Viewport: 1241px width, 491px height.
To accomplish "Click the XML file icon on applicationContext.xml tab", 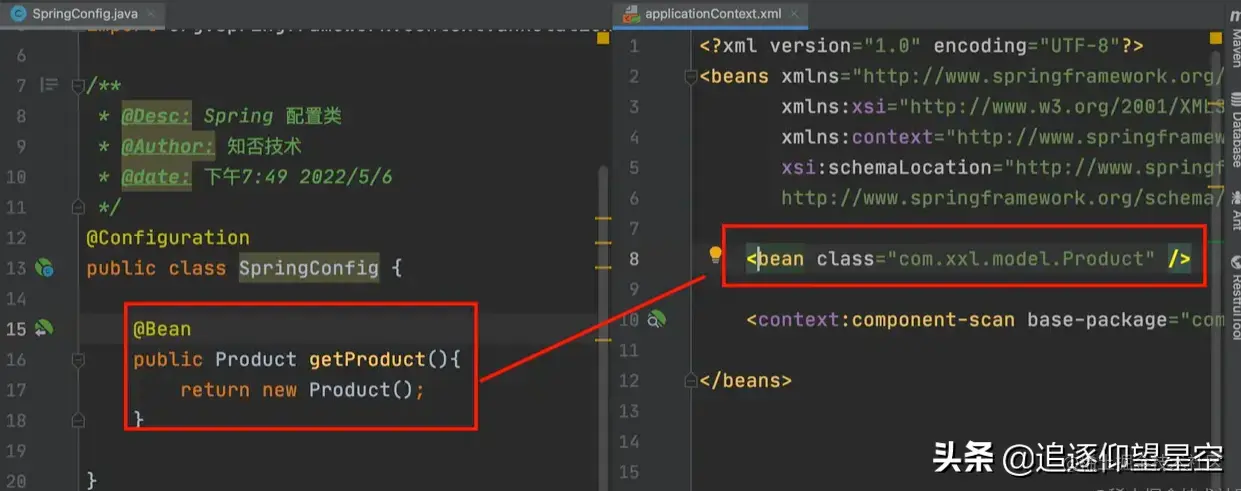I will point(632,13).
